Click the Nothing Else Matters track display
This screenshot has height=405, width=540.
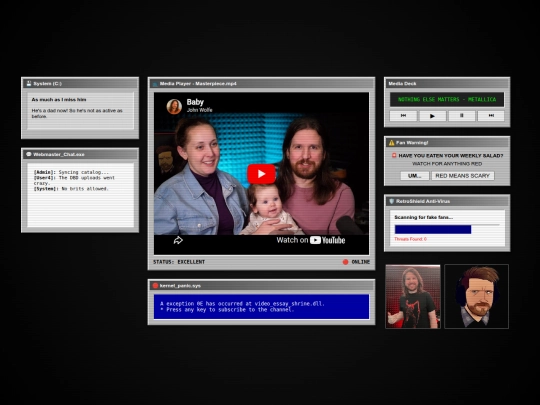pyautogui.click(x=447, y=100)
